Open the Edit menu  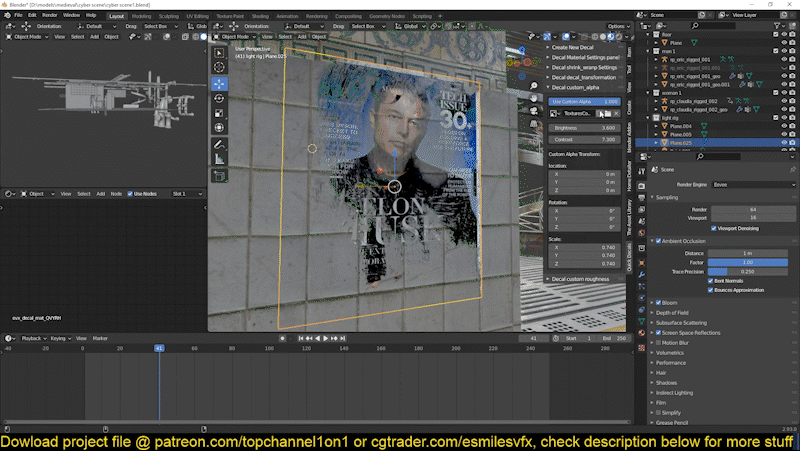pyautogui.click(x=32, y=15)
